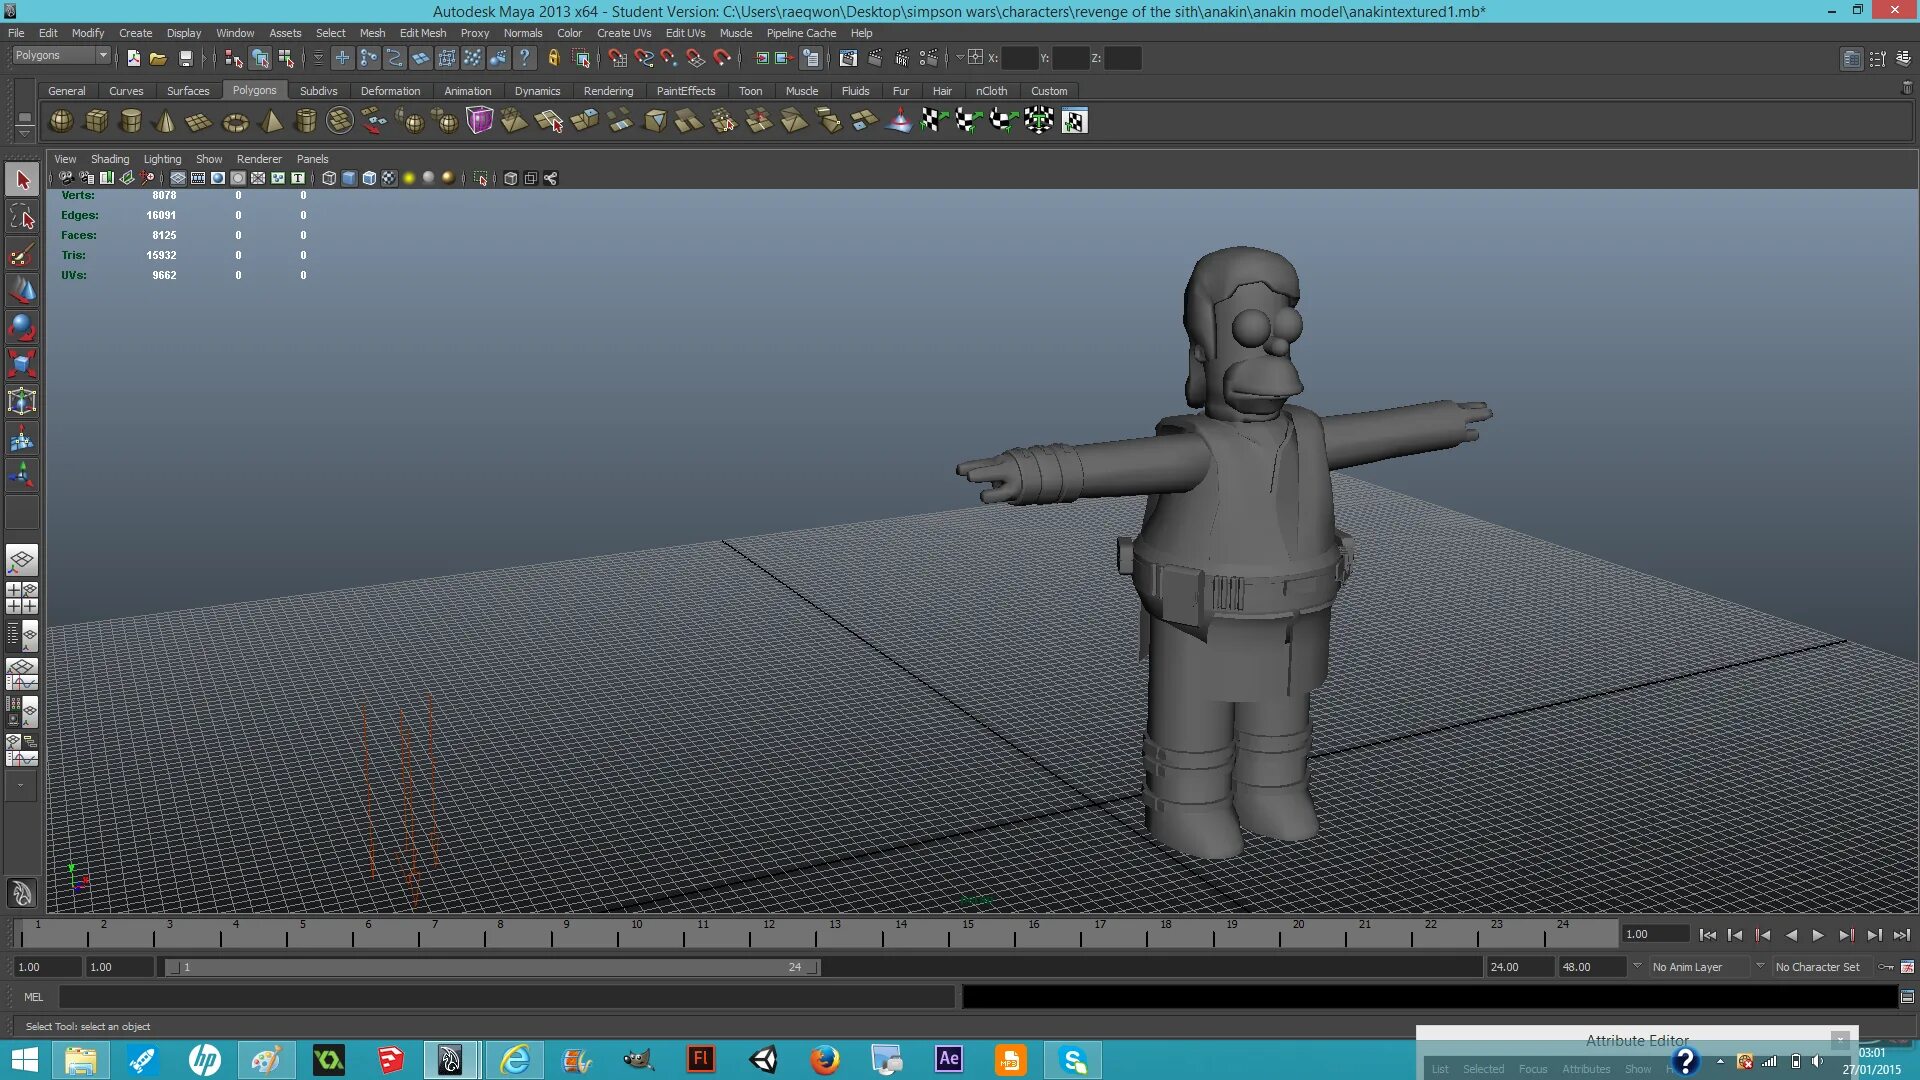
Task: Click the range slider bar
Action: [492, 967]
